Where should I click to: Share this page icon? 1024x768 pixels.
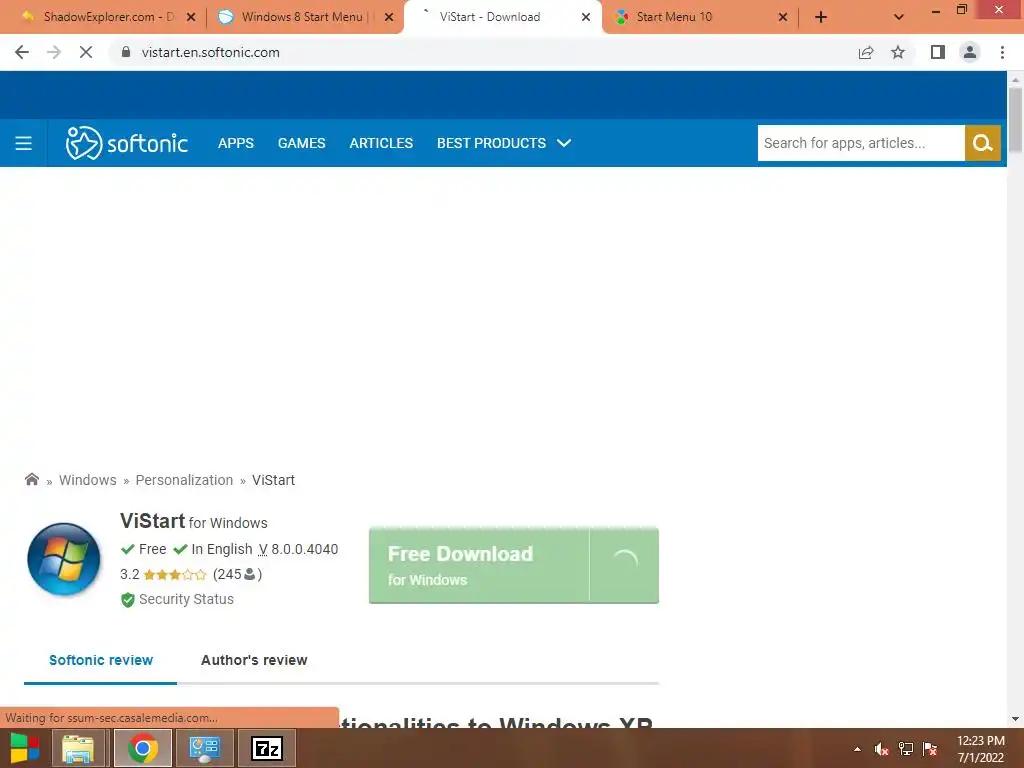(x=866, y=52)
